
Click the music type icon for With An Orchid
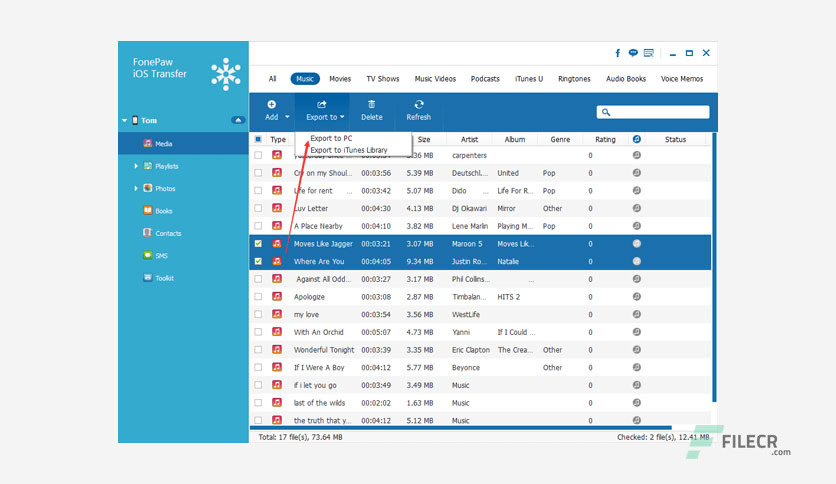[277, 332]
